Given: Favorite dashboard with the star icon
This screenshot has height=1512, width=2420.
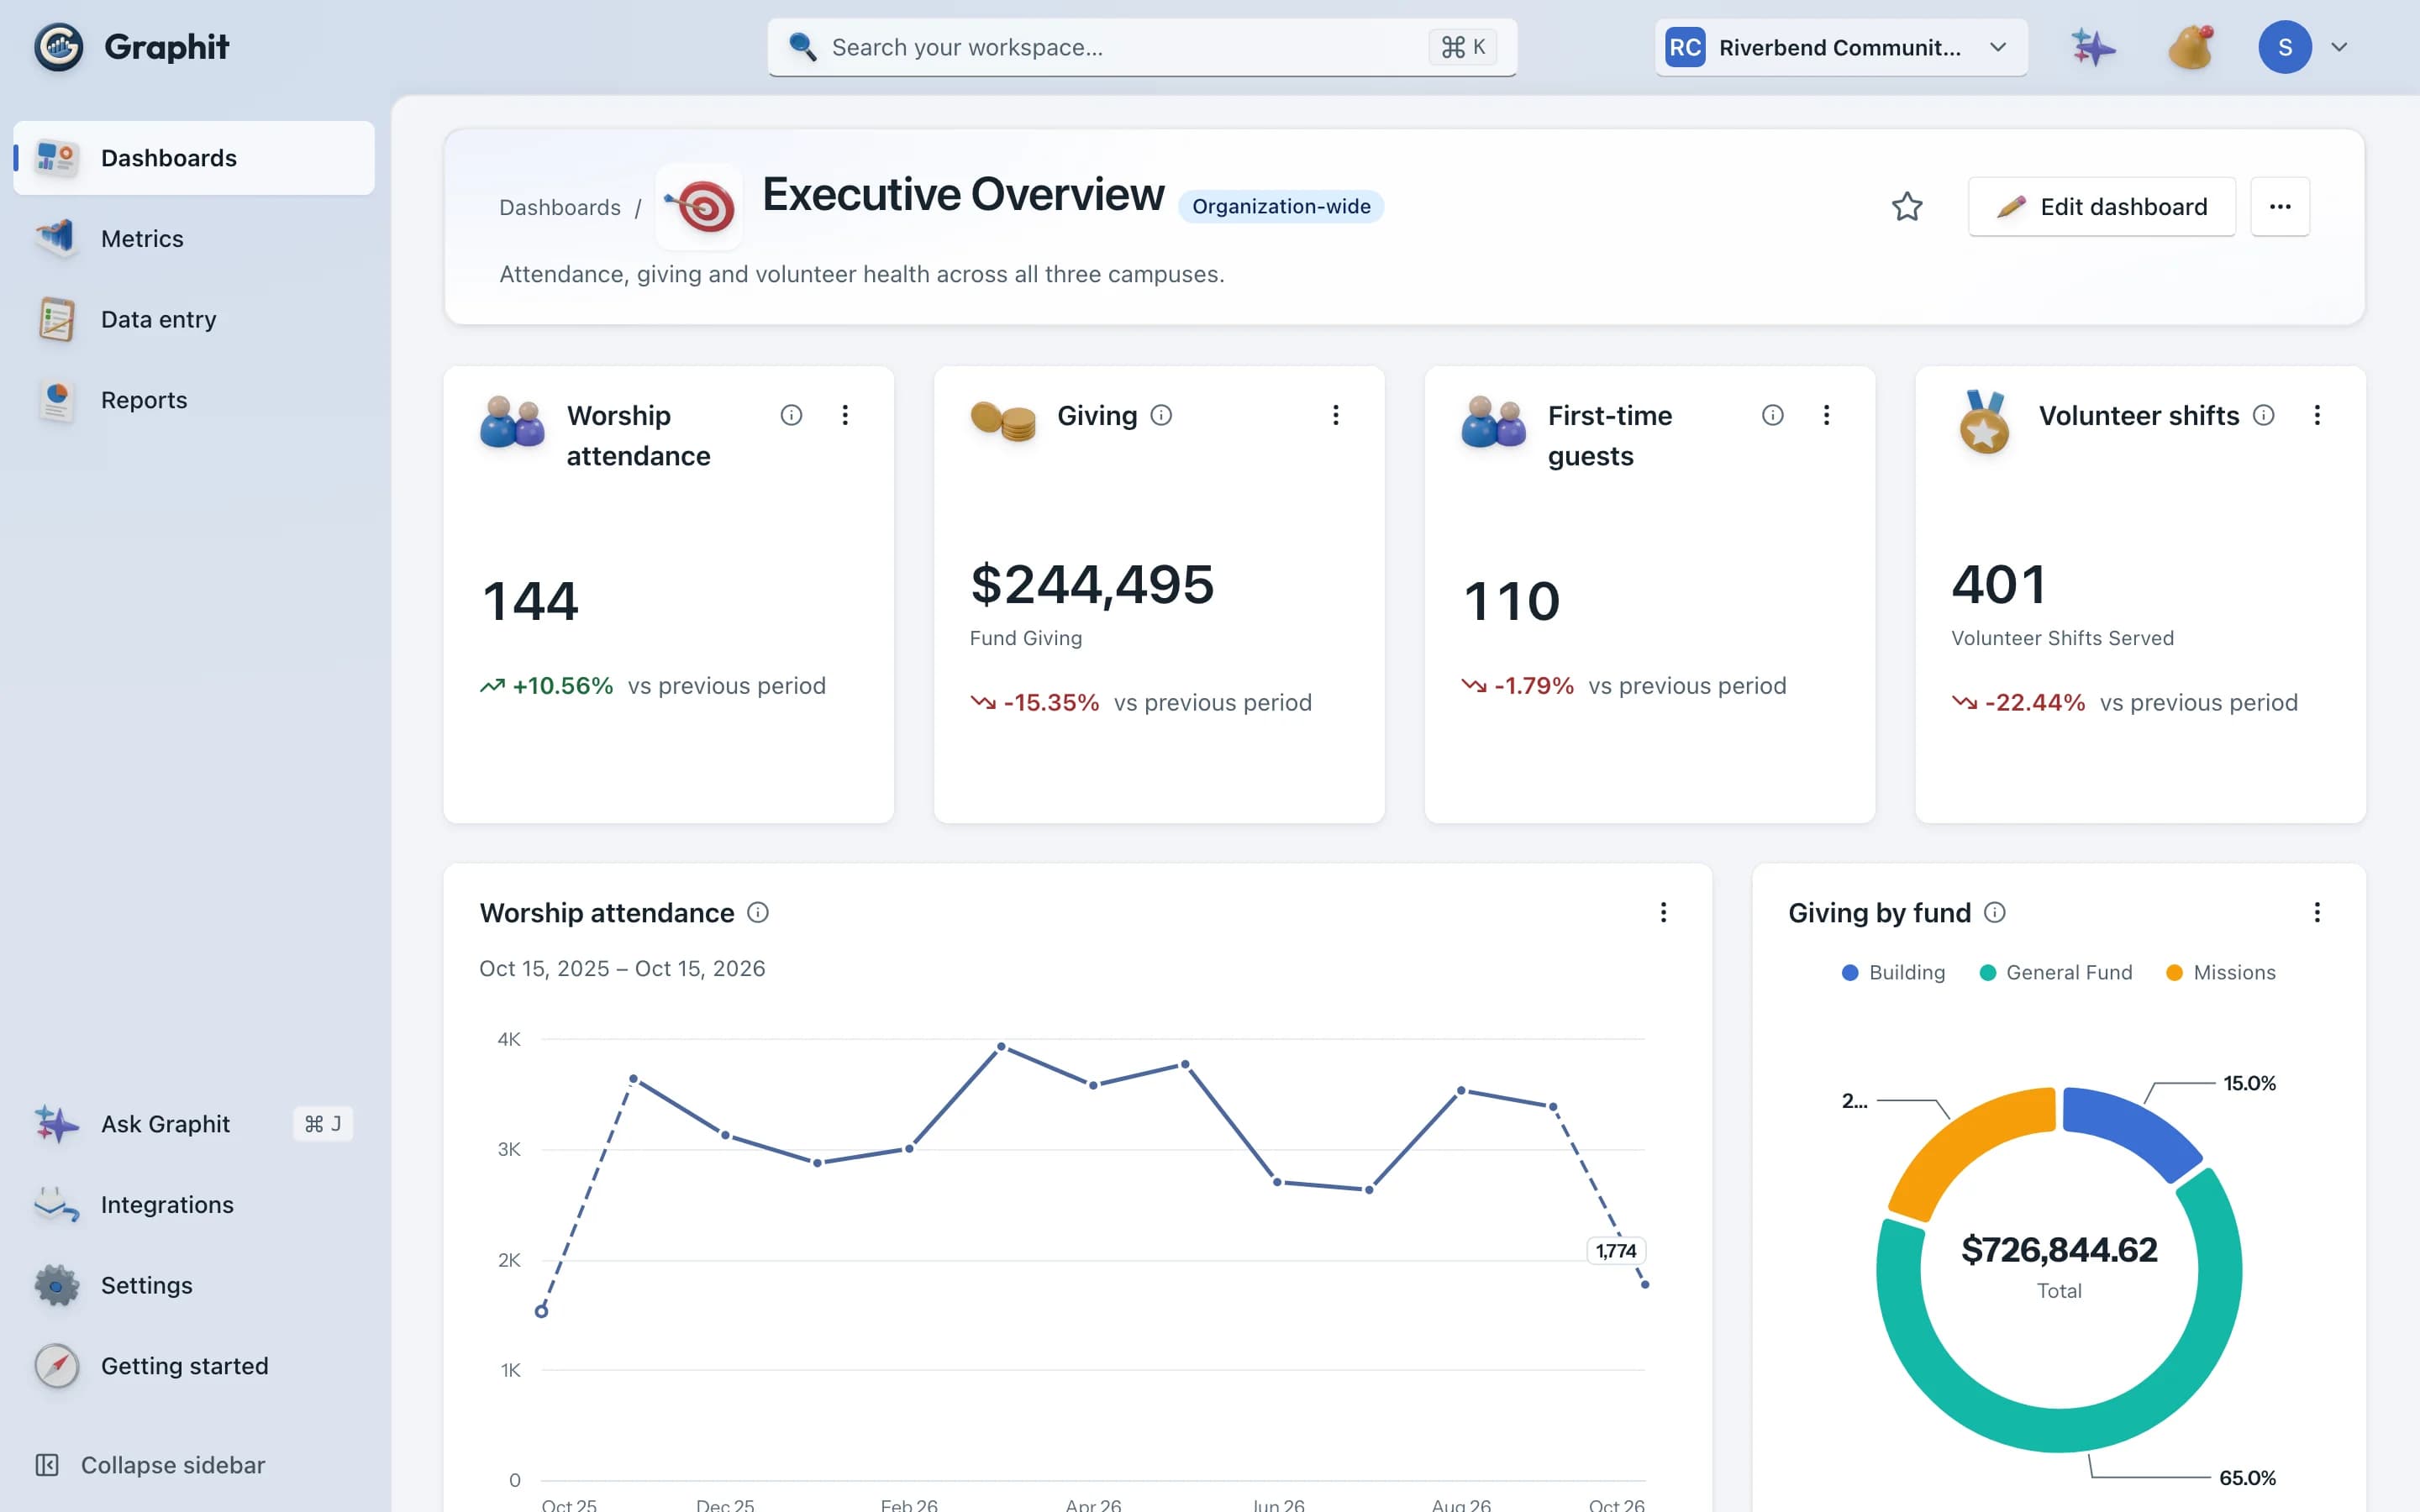Looking at the screenshot, I should point(1907,207).
